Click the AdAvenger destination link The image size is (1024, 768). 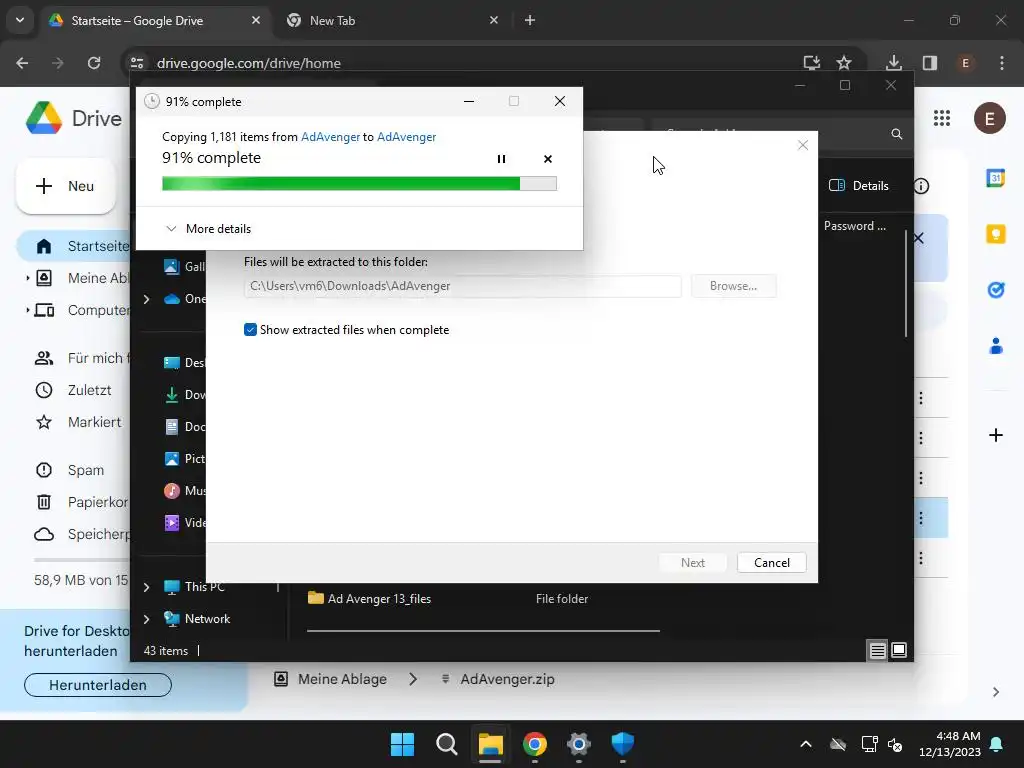[406, 136]
